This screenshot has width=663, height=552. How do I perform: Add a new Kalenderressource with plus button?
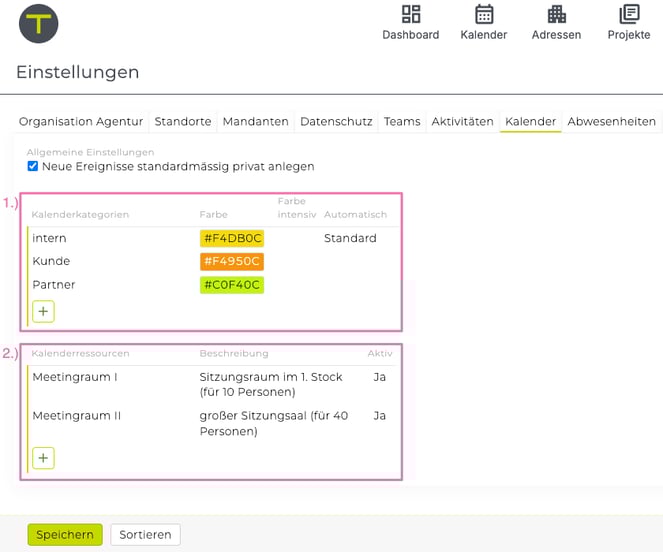44,458
